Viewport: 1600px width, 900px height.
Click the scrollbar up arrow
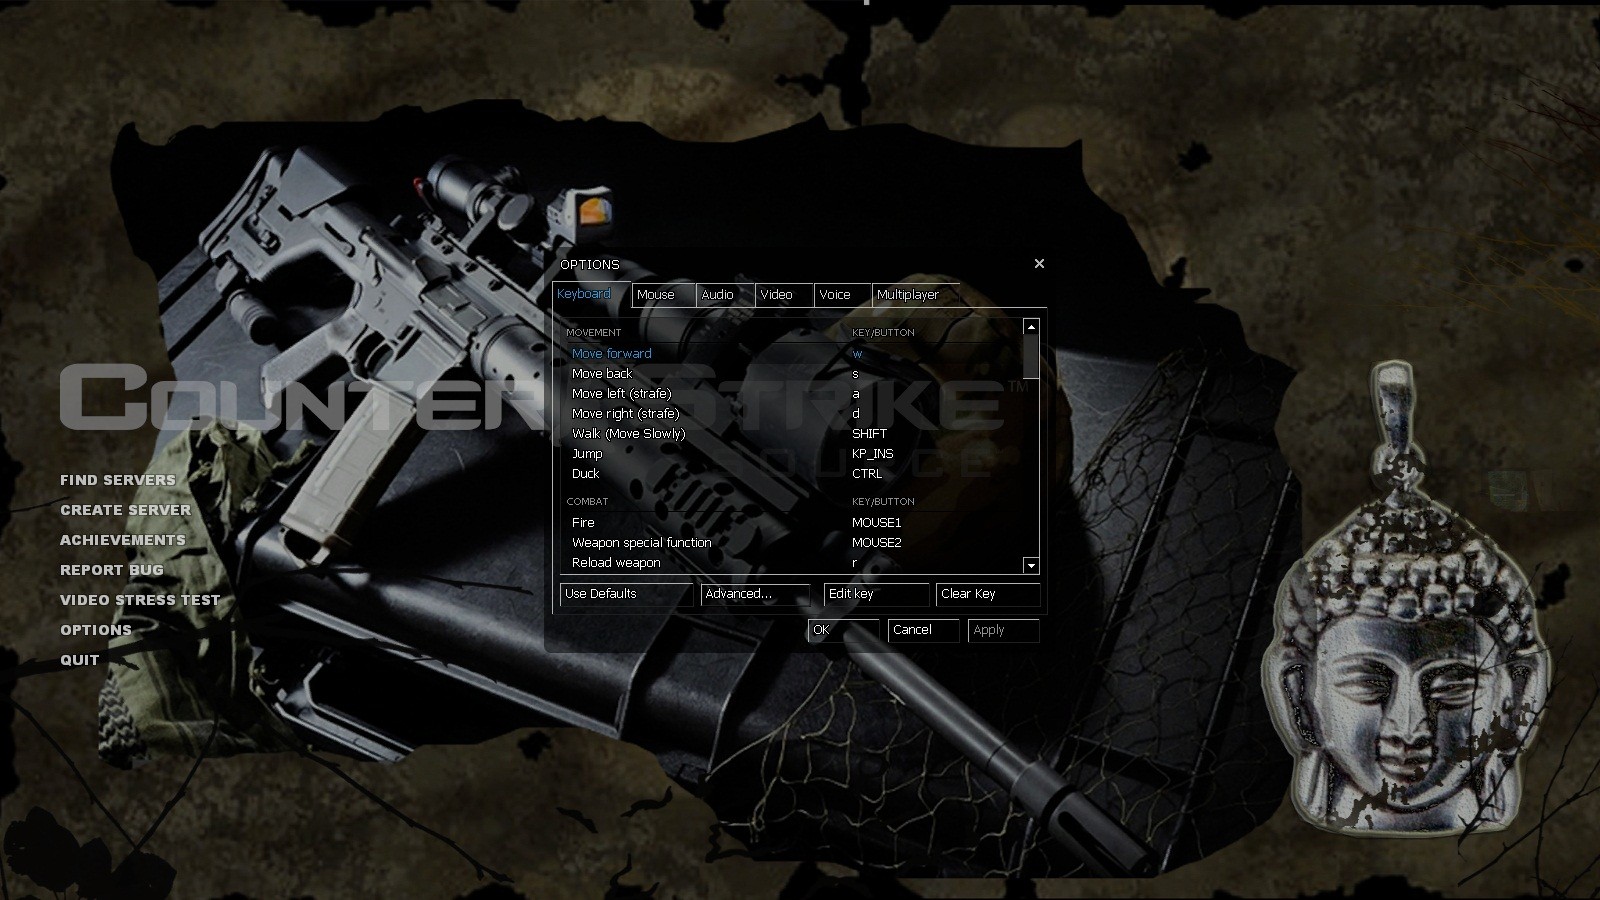1029,325
